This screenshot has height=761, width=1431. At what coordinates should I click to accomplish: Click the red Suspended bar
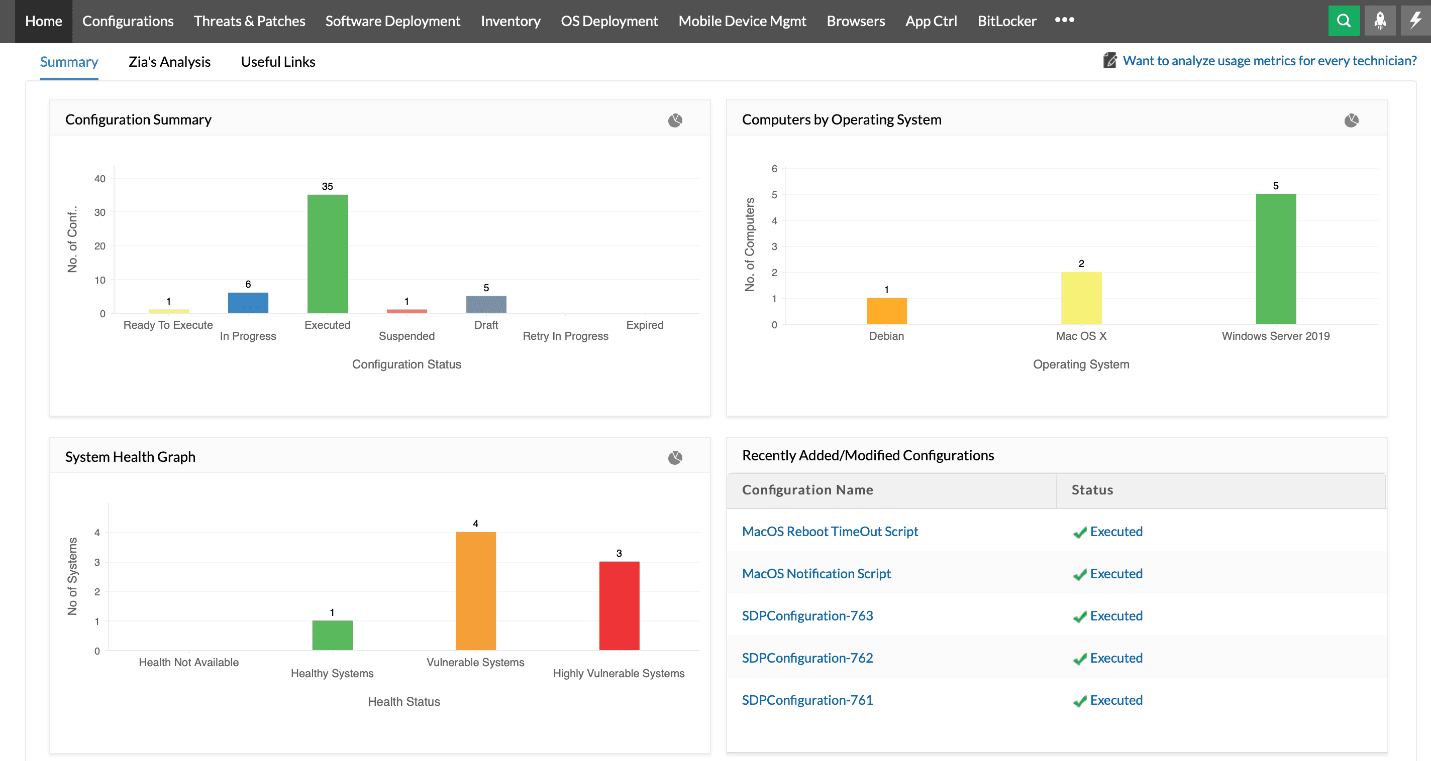tap(407, 311)
